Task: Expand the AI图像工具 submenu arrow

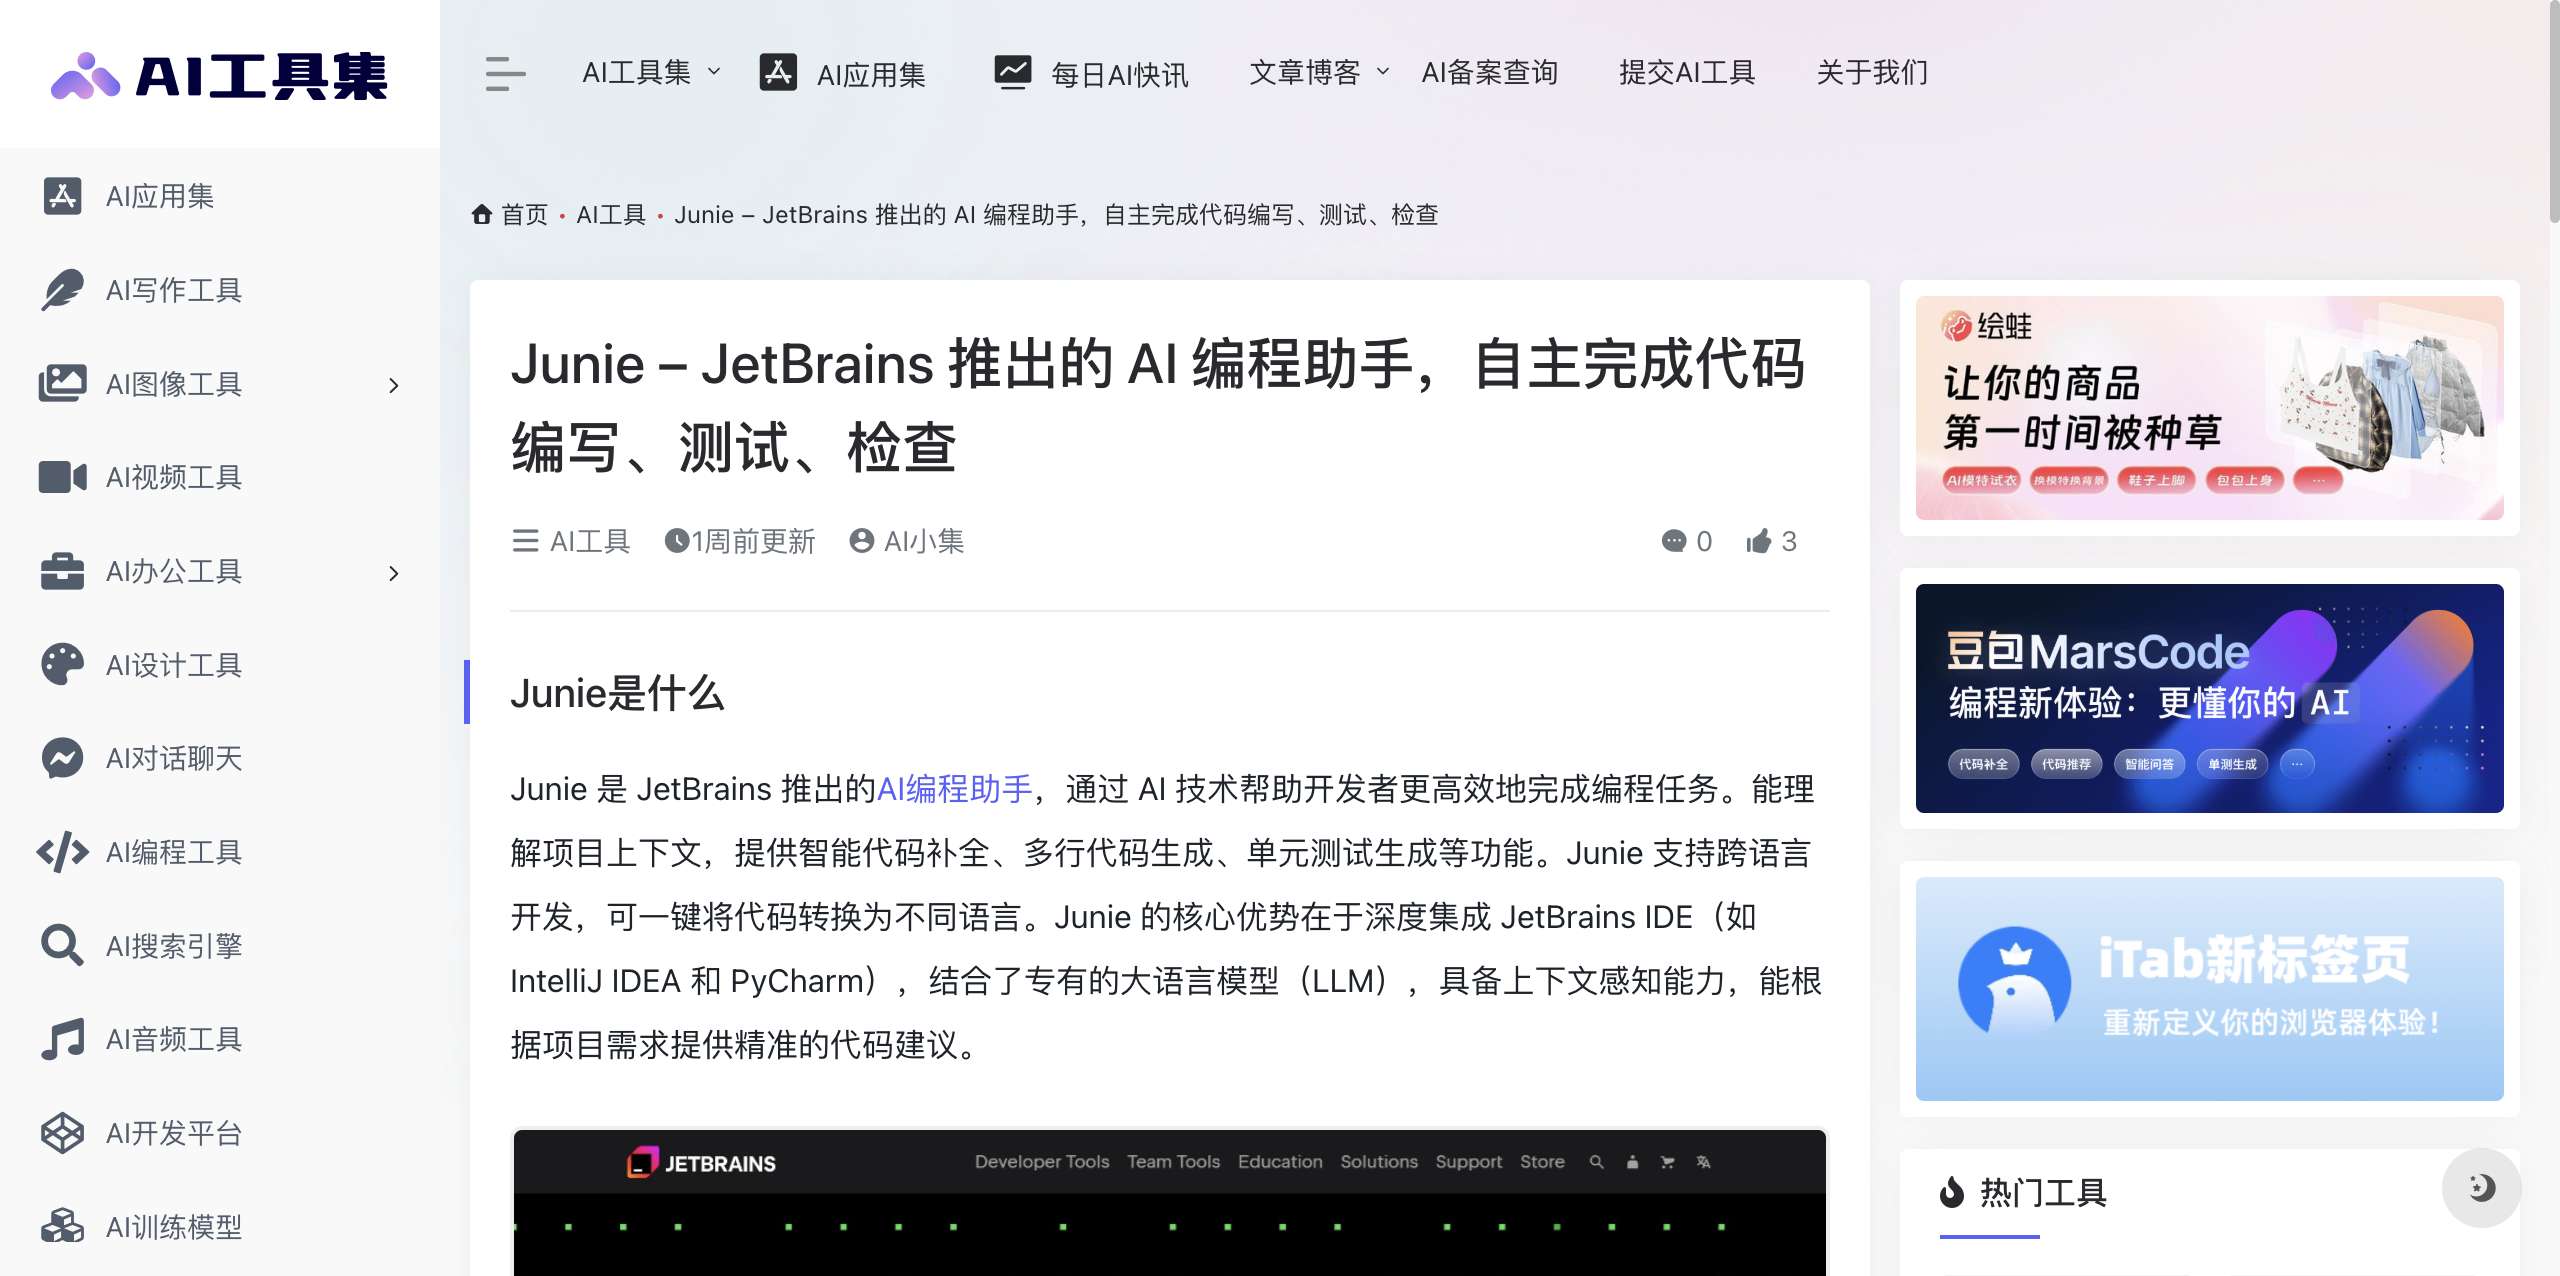Action: (393, 385)
